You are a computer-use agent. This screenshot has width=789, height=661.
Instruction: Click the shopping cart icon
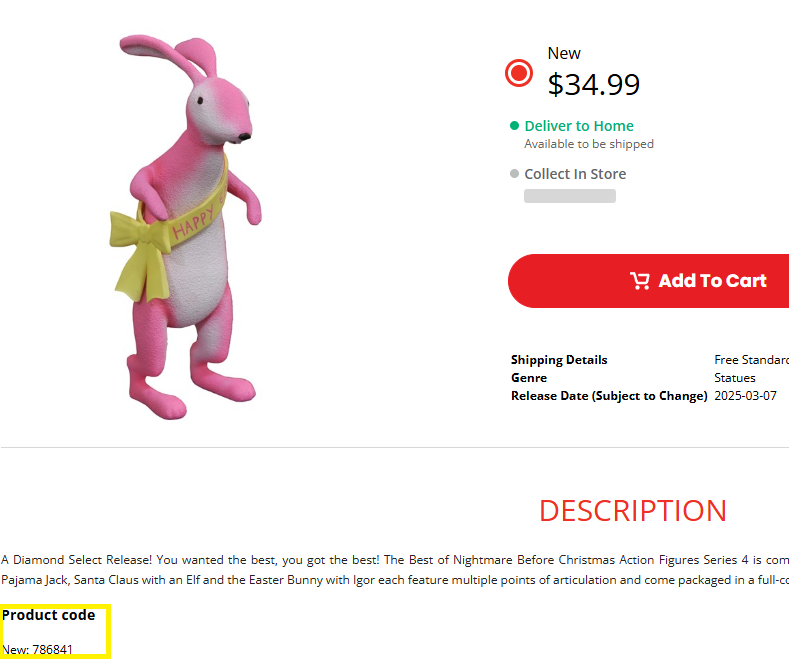pyautogui.click(x=640, y=281)
